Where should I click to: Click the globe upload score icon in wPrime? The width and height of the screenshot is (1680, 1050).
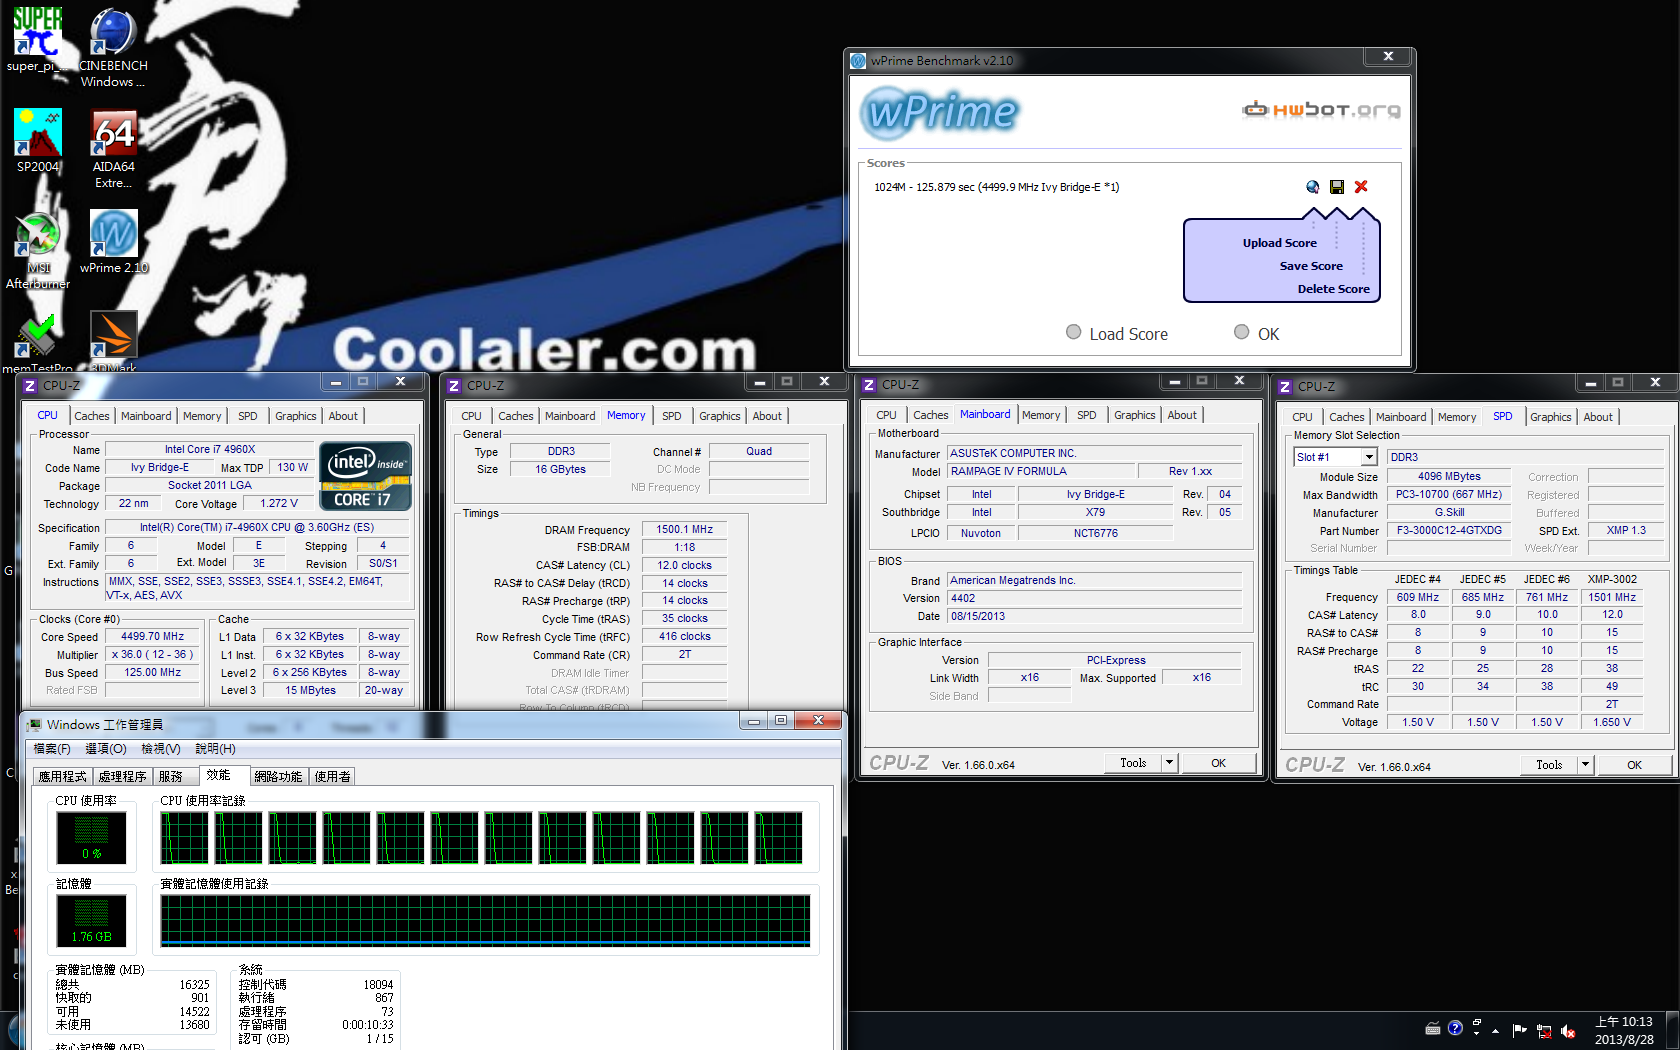(1313, 187)
